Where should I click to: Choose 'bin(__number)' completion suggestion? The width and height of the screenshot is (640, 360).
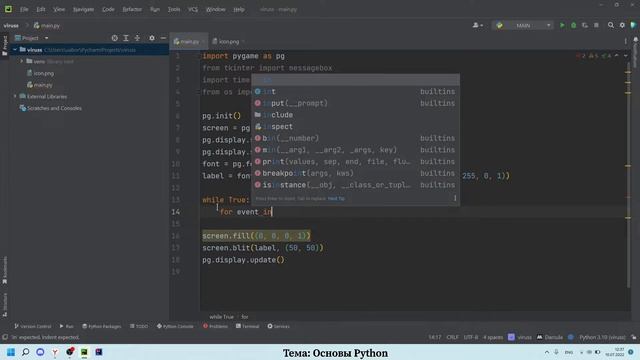click(355, 138)
